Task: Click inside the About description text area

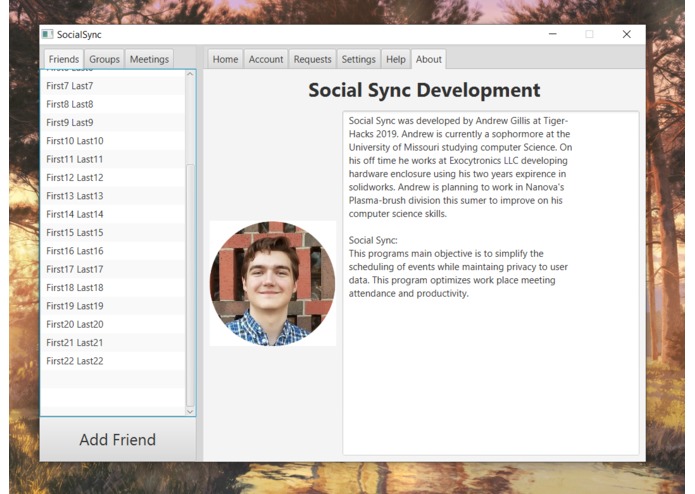Action: [491, 284]
